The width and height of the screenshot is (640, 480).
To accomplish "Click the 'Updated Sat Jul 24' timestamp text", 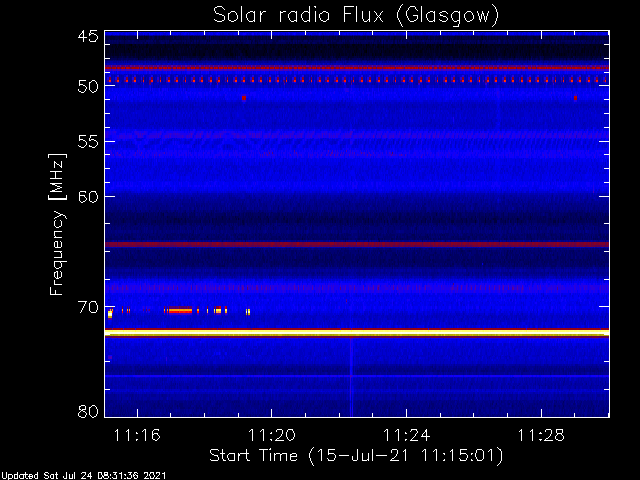I will (83, 476).
